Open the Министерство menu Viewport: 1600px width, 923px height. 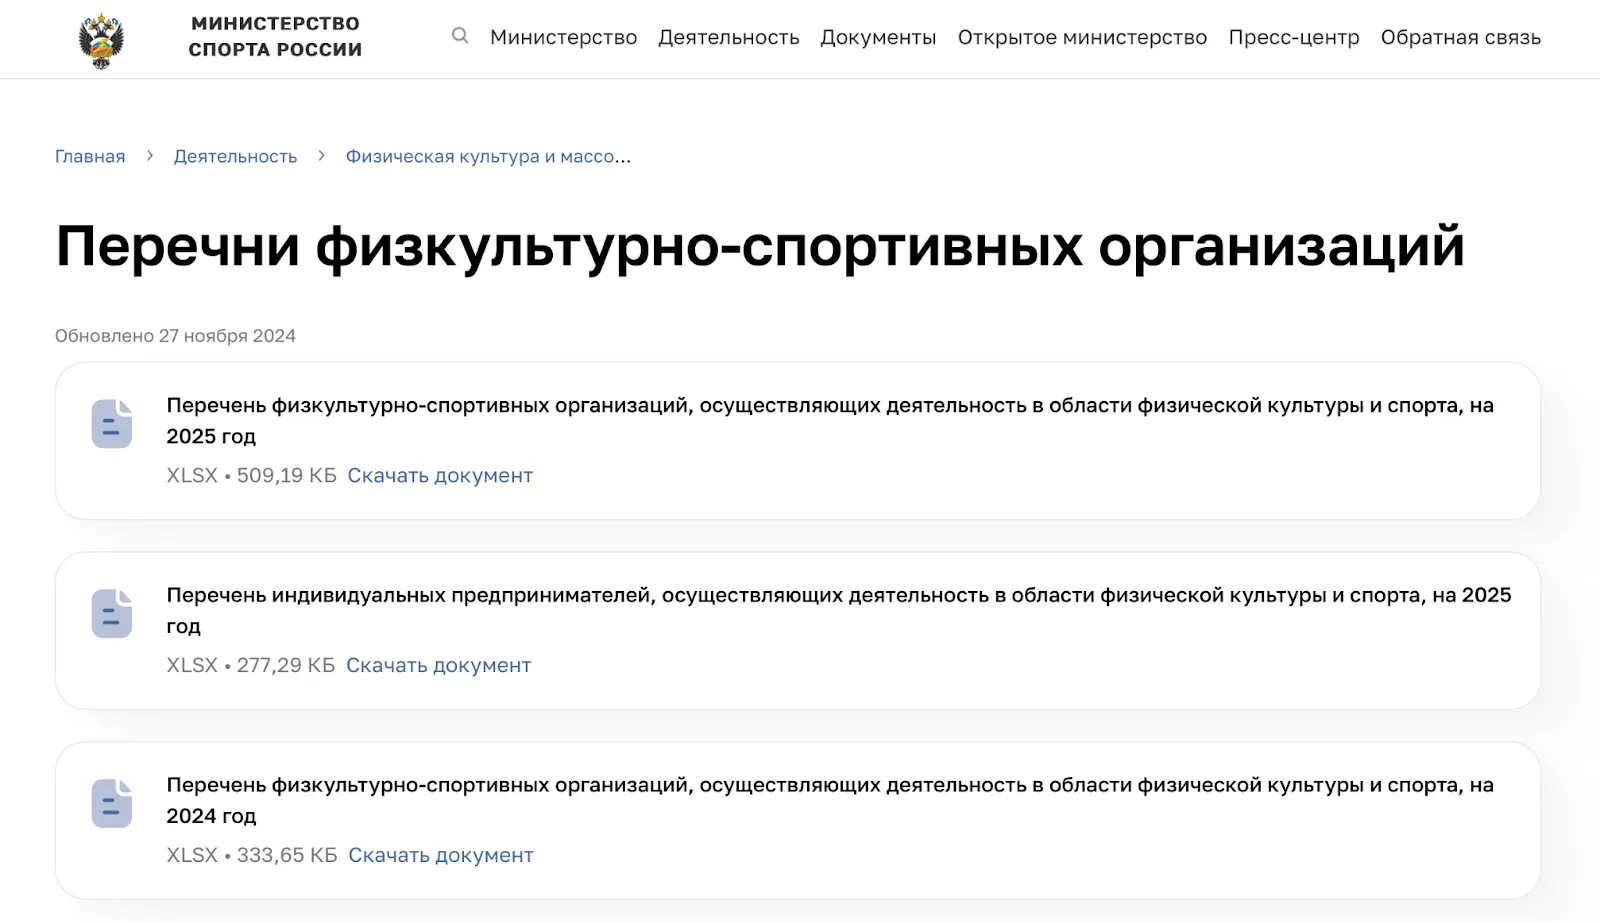tap(563, 37)
